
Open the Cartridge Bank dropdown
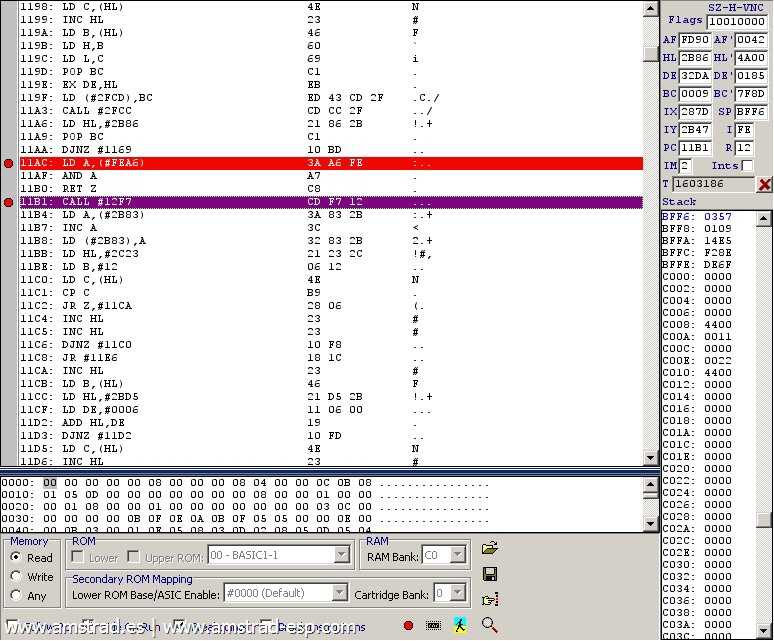(457, 593)
